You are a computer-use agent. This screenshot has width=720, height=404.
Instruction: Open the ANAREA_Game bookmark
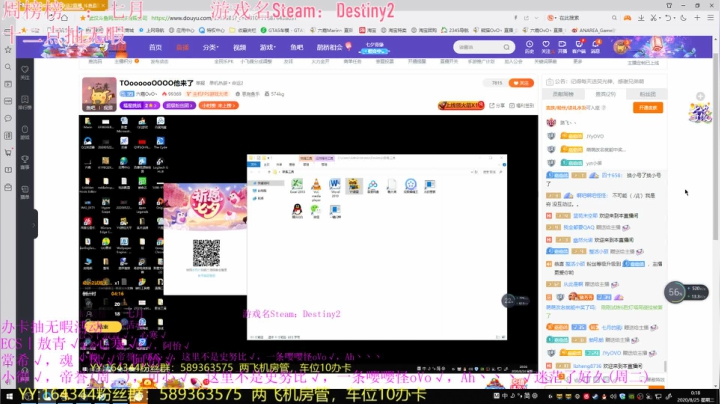(x=593, y=30)
